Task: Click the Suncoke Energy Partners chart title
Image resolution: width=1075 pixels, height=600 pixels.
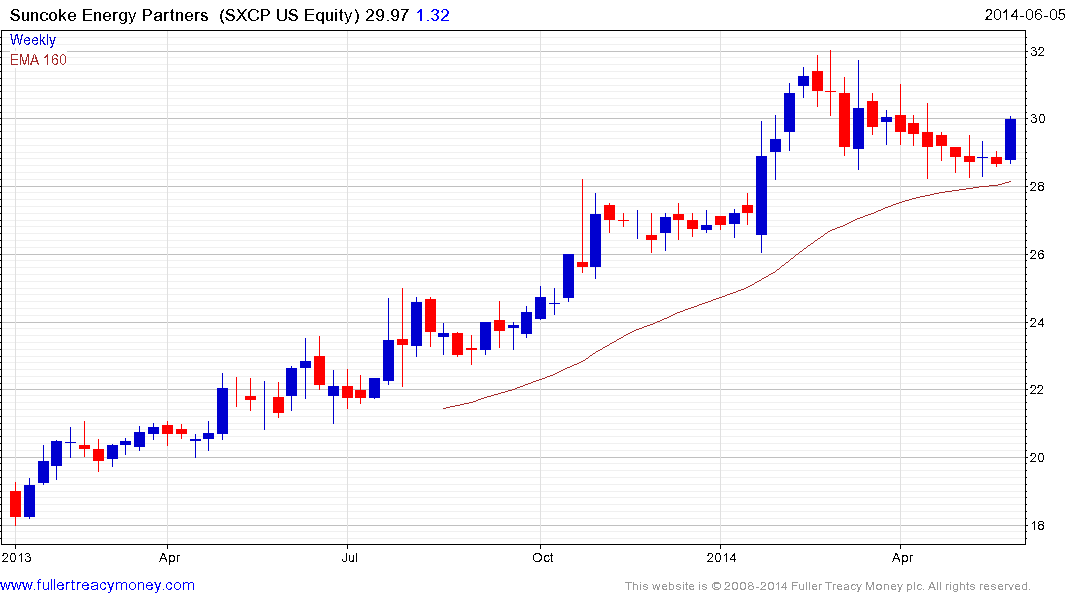Action: pyautogui.click(x=109, y=15)
